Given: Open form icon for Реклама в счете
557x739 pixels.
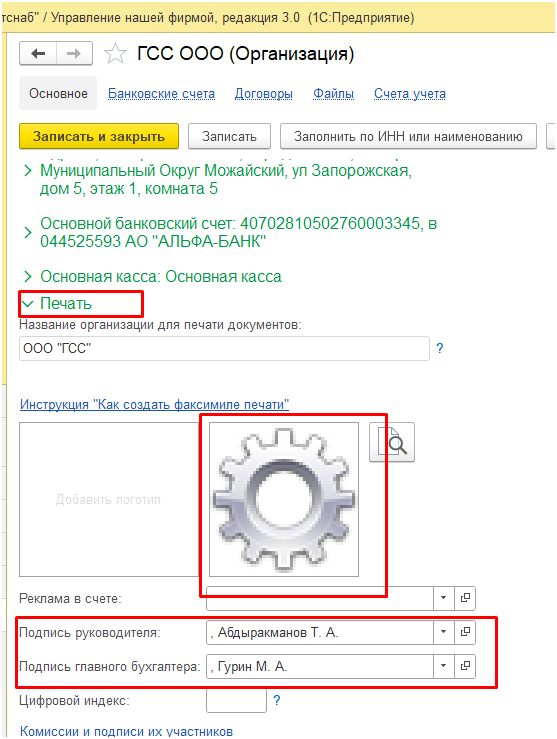Looking at the screenshot, I should [465, 598].
